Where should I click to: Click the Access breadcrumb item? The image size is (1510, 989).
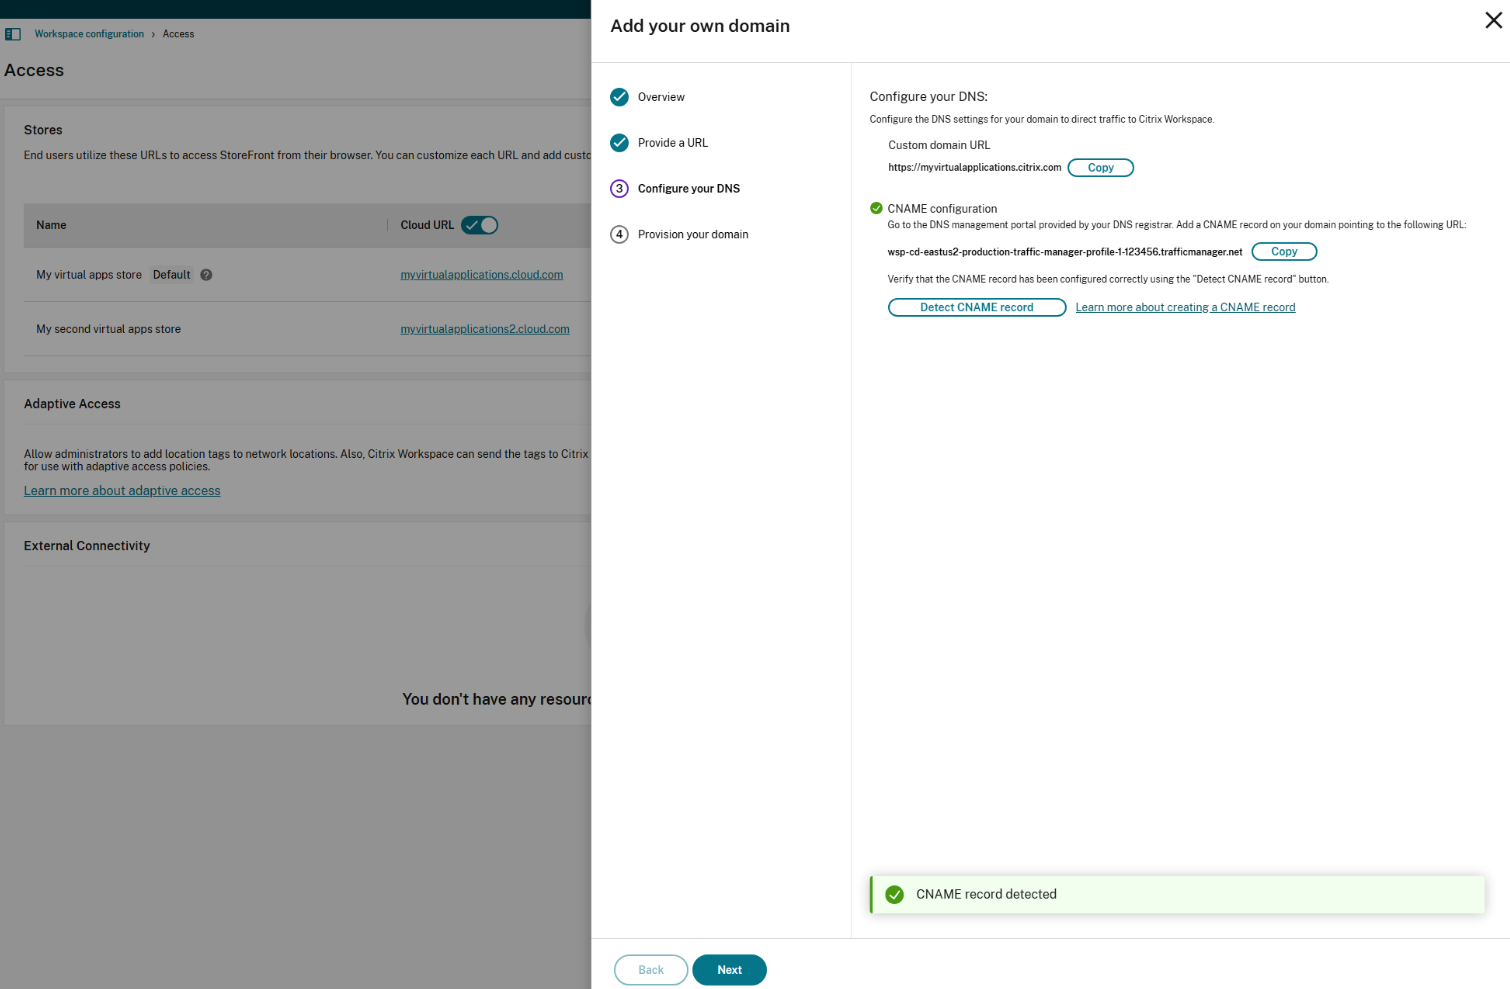click(x=178, y=34)
